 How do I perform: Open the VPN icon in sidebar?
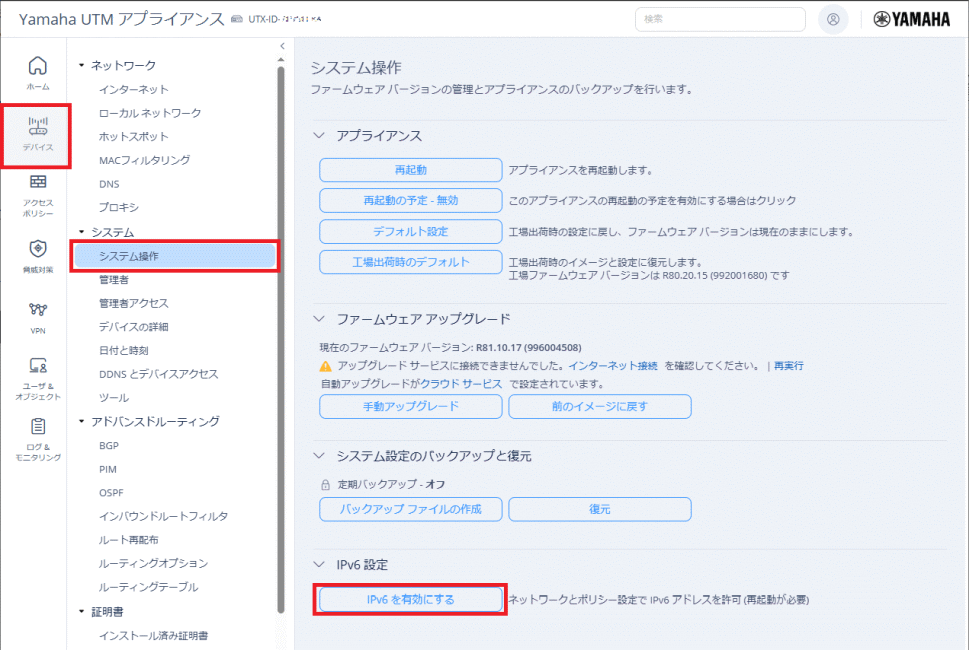coord(38,310)
